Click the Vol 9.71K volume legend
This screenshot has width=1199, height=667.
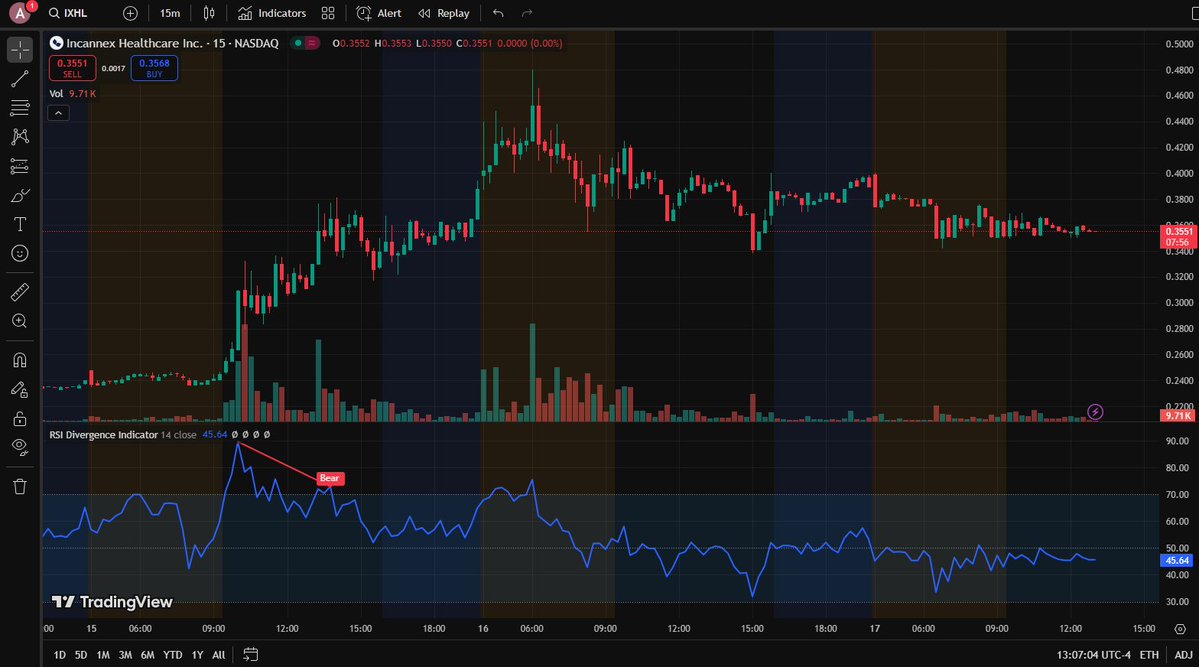(x=73, y=93)
